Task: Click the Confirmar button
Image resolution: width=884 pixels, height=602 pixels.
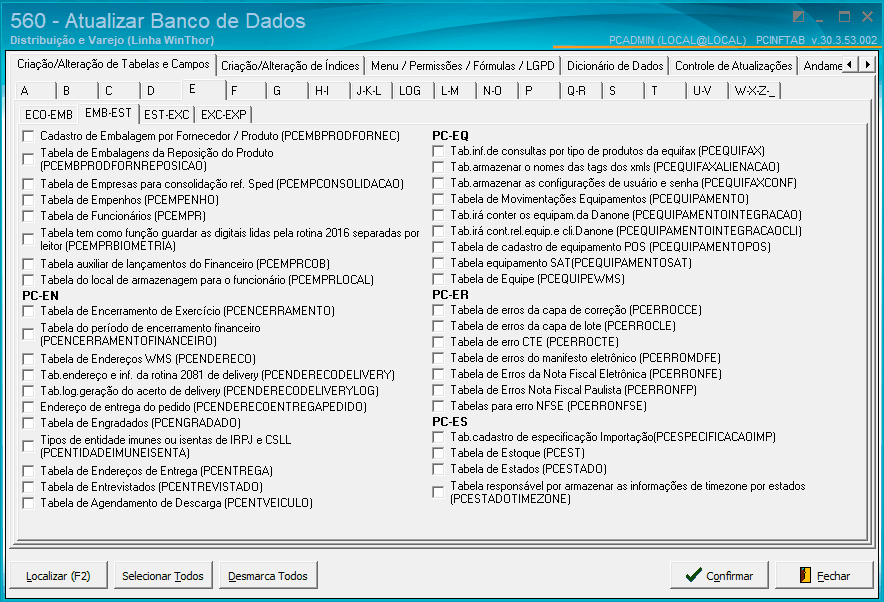Action: (x=719, y=576)
